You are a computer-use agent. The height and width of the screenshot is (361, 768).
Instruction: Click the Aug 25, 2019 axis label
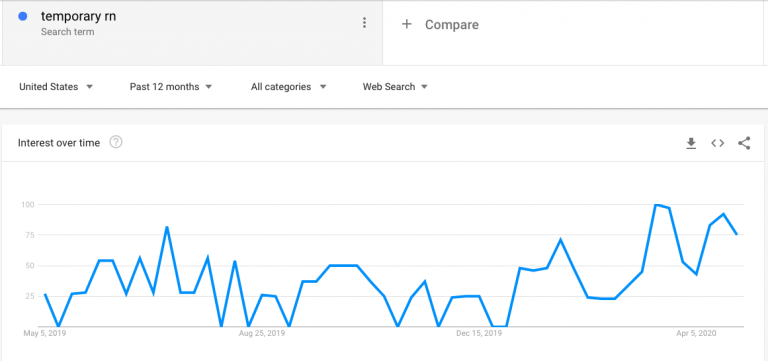(x=262, y=333)
